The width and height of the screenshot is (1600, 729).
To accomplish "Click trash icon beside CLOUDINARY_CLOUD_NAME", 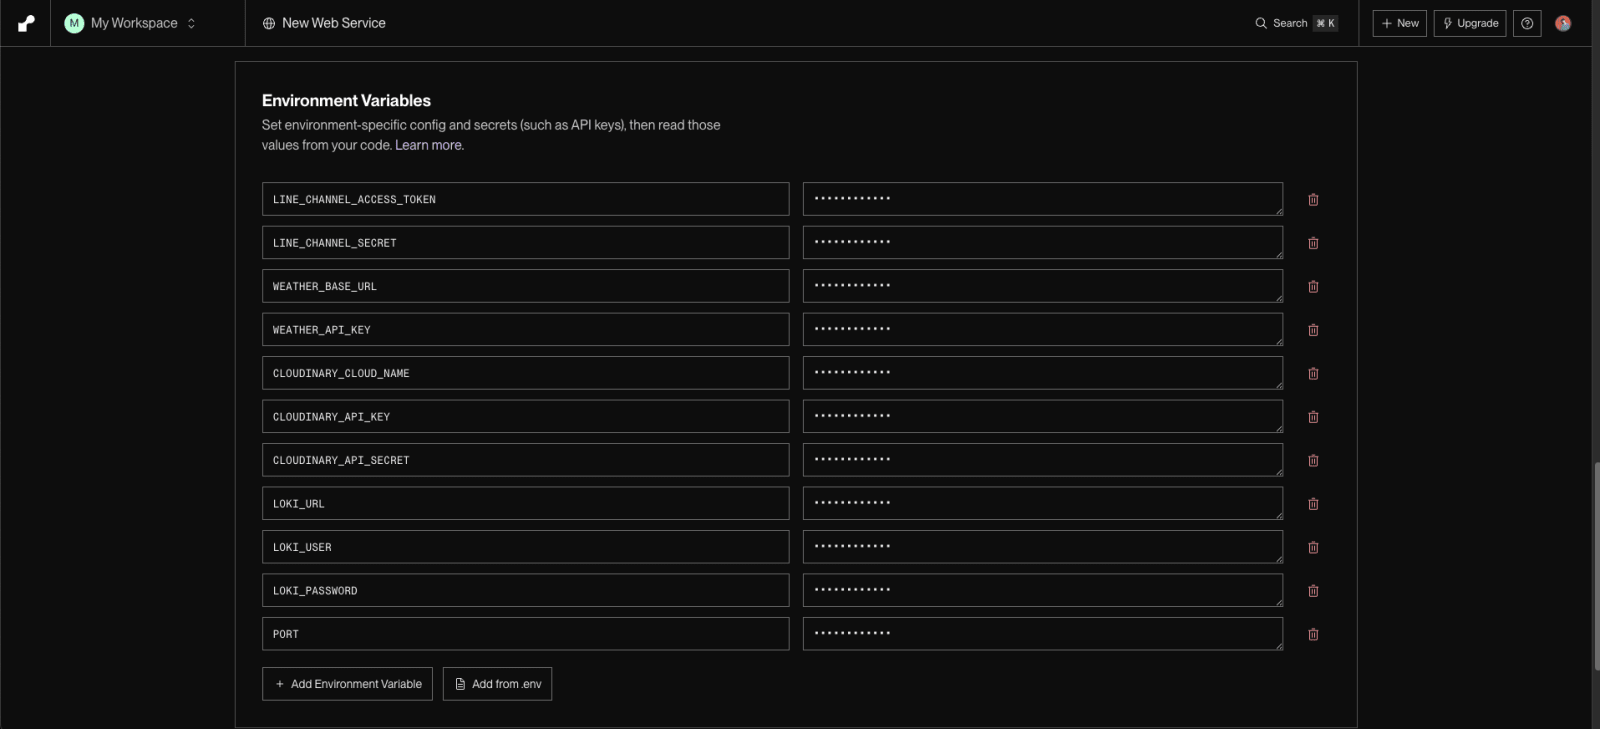I will point(1313,373).
